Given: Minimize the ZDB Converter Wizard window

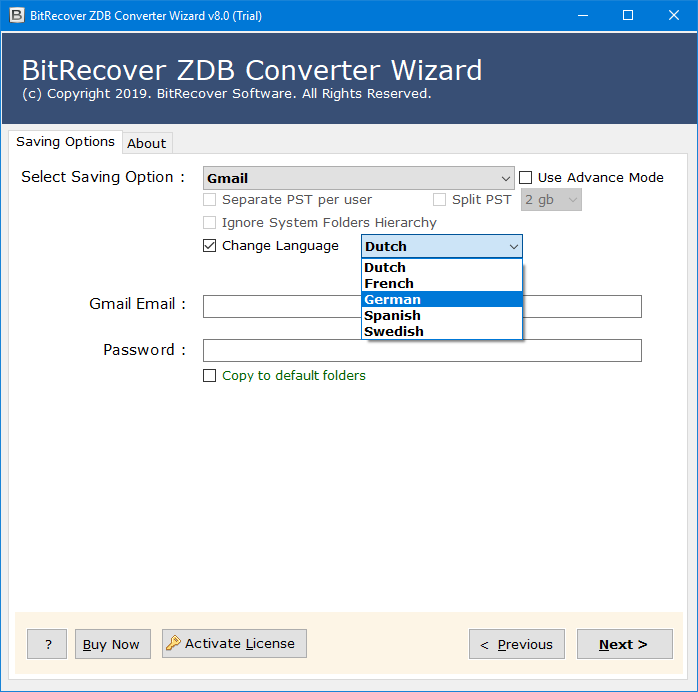Looking at the screenshot, I should 583,16.
